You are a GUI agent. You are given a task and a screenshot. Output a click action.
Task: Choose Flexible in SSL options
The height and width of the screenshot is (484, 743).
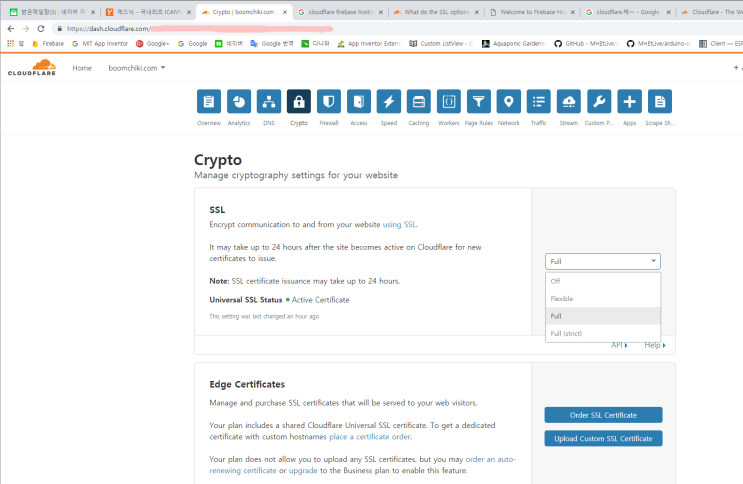point(603,299)
